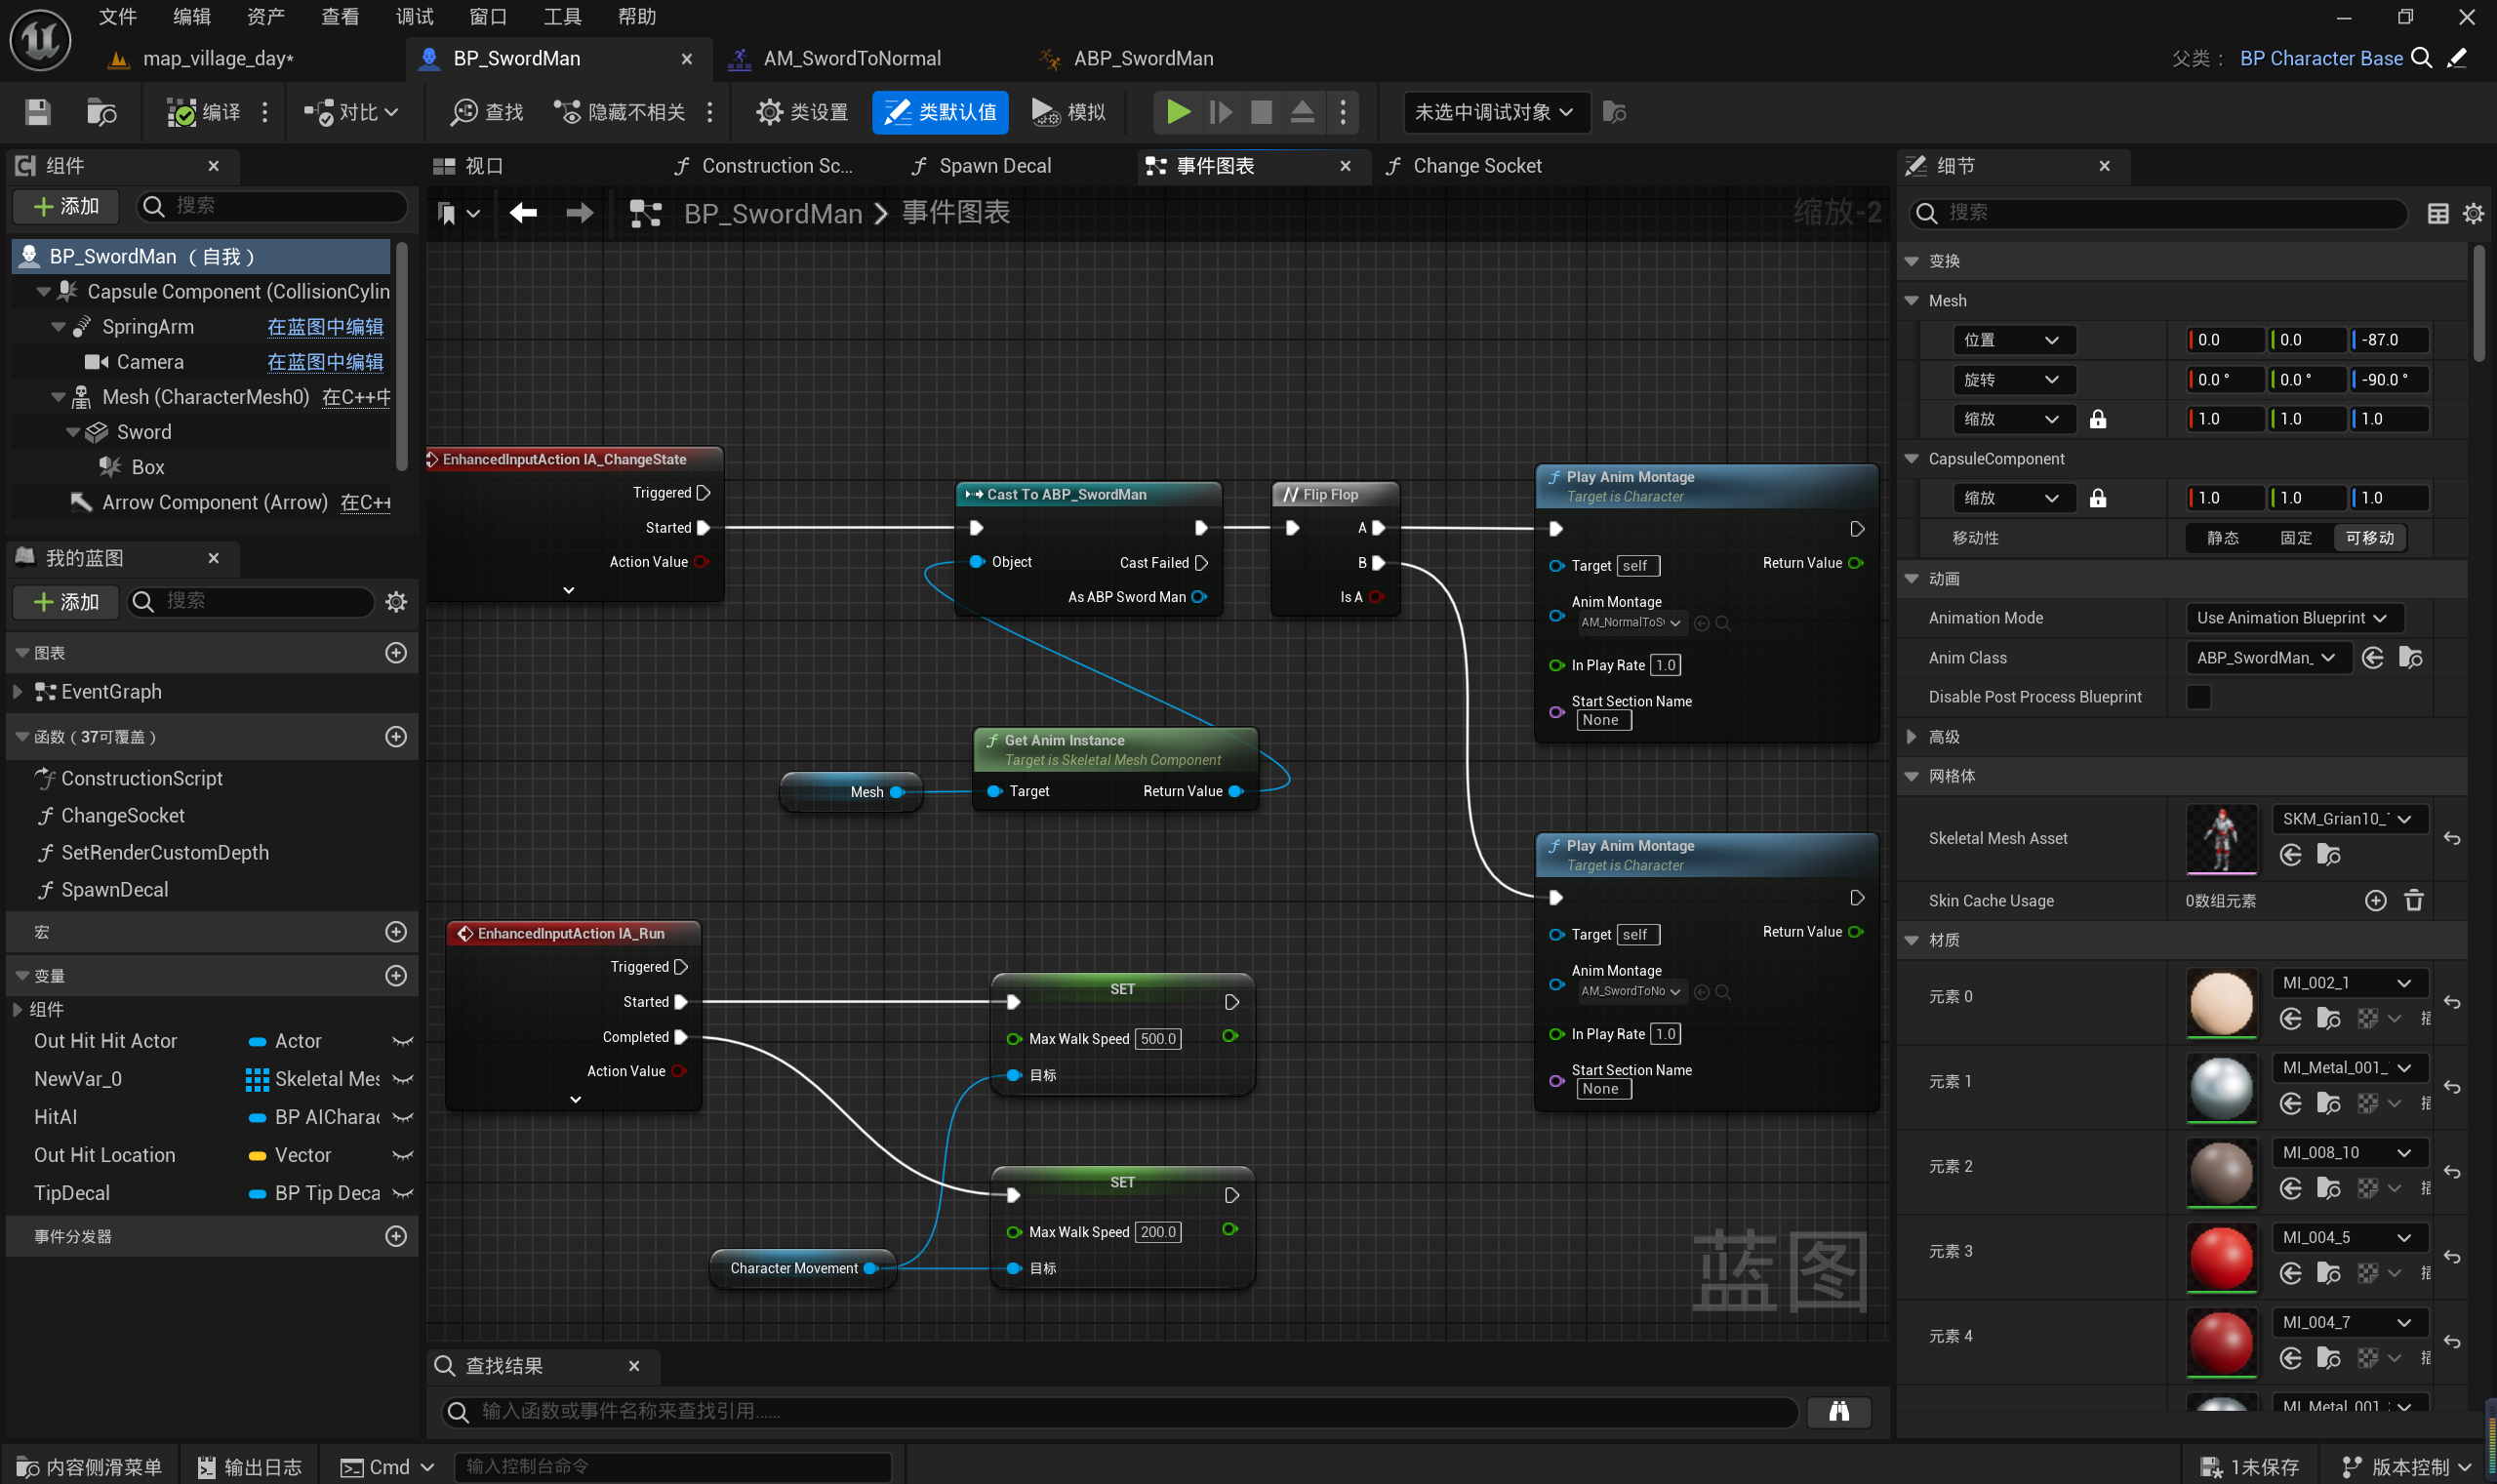Browse to asset in content browser icon
2497x1484 pixels.
click(102, 112)
